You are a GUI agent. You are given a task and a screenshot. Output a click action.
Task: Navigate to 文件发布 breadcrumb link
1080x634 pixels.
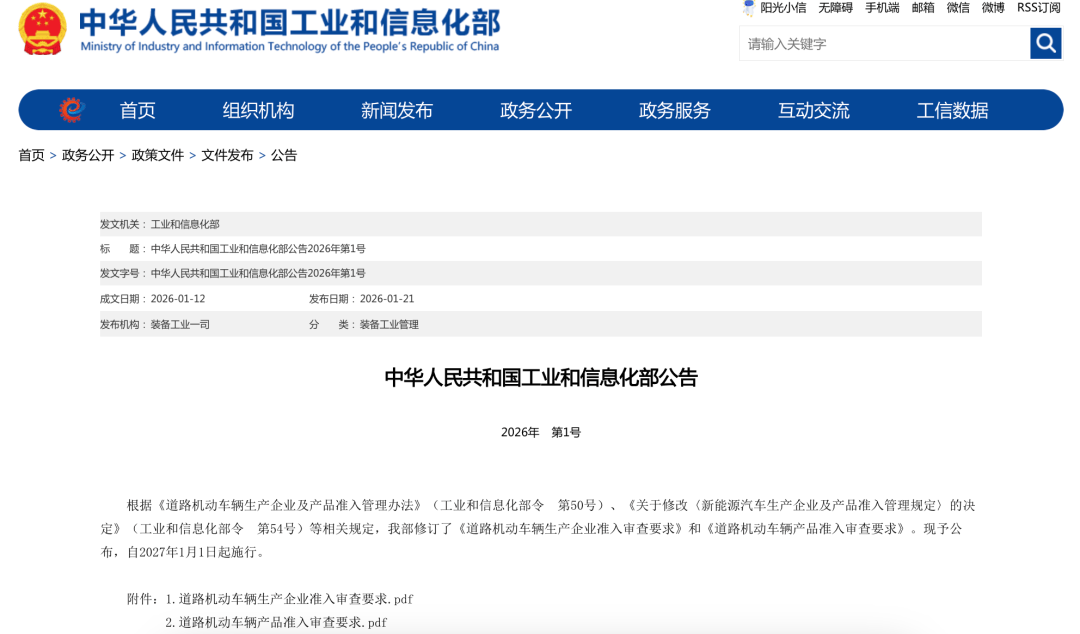pos(227,155)
